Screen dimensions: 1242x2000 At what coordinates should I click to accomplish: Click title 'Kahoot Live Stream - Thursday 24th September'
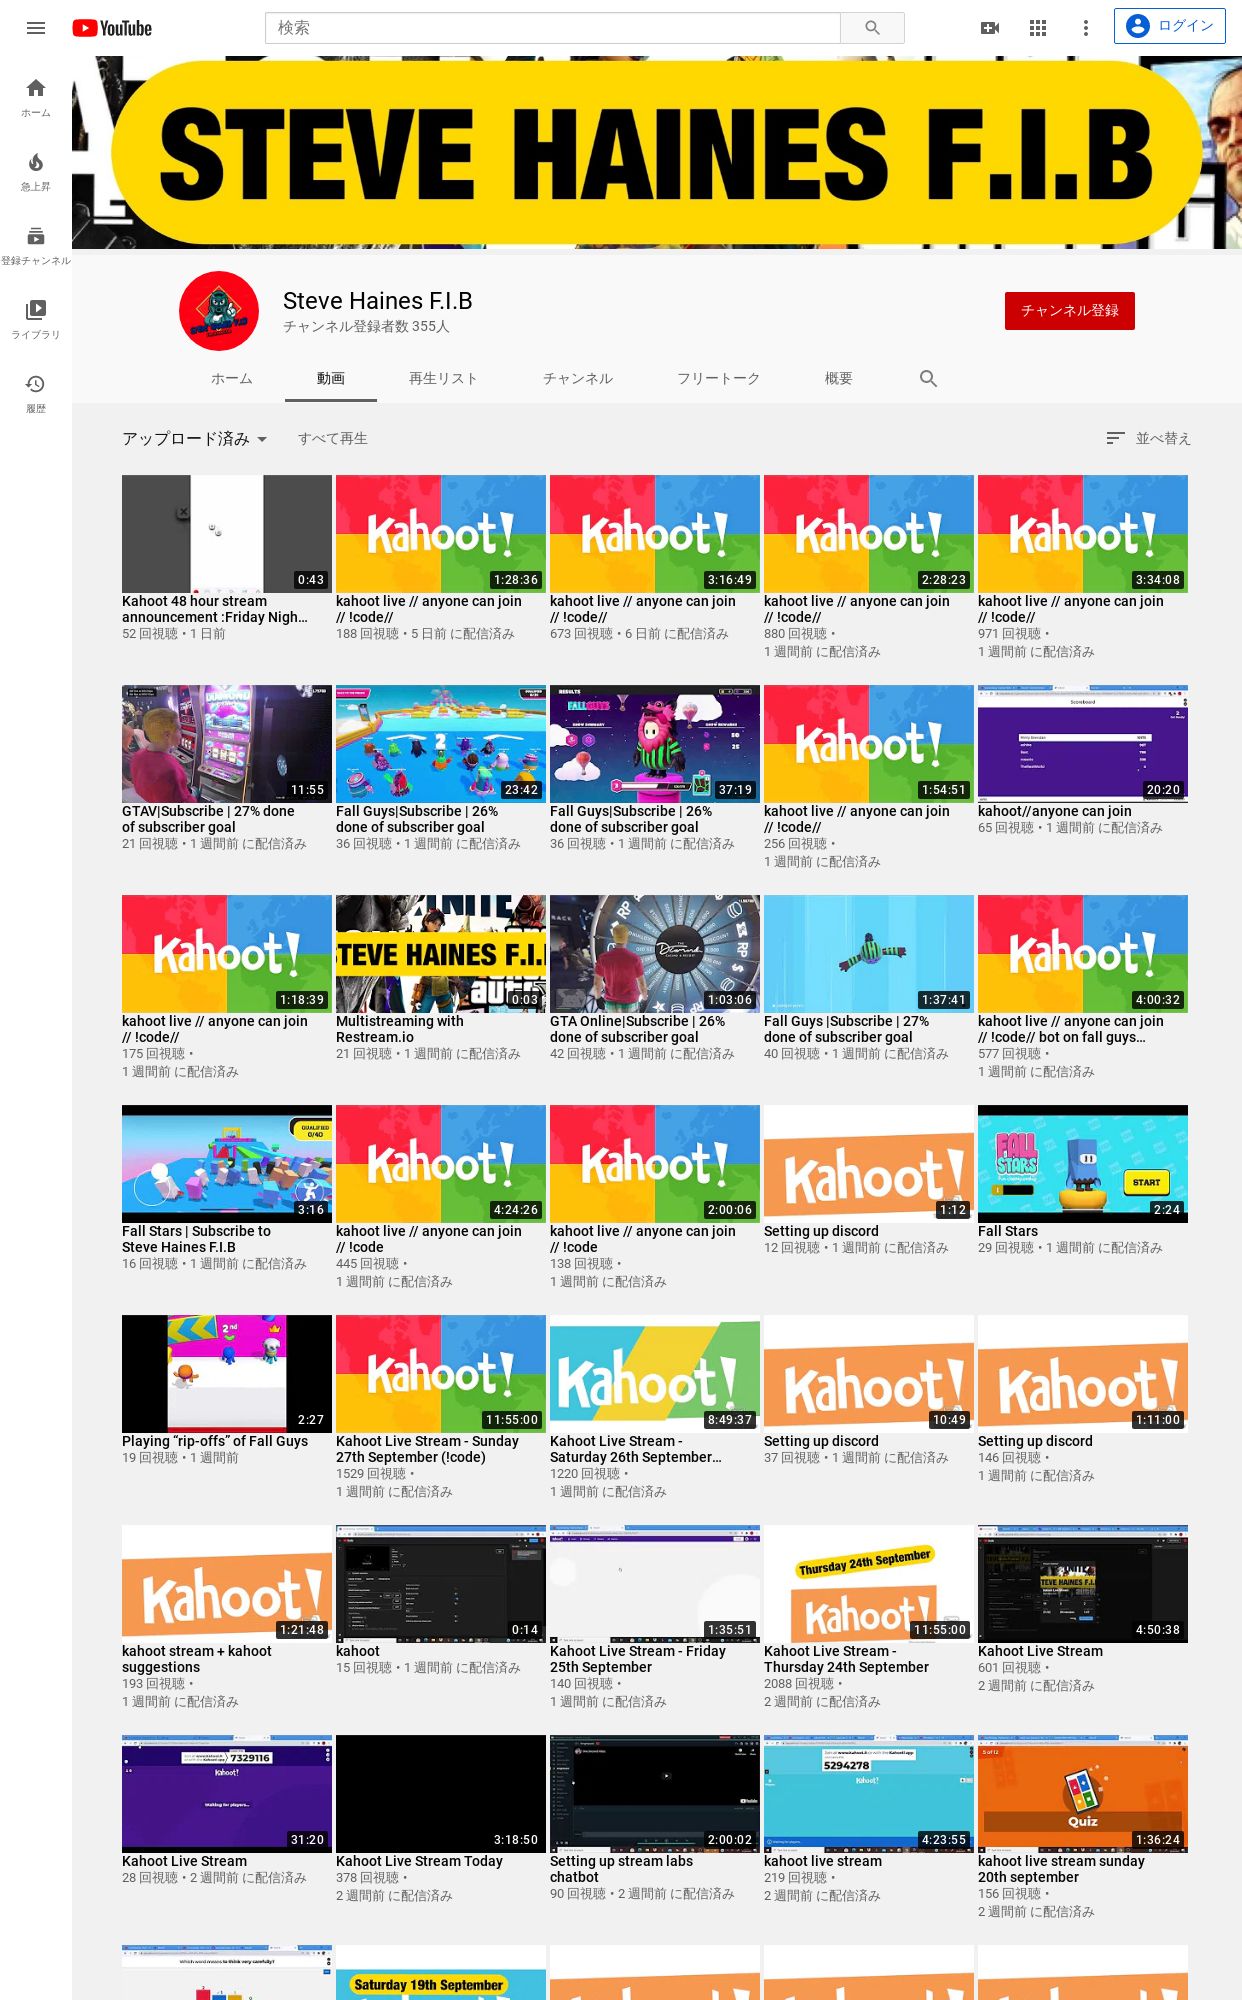846,1659
